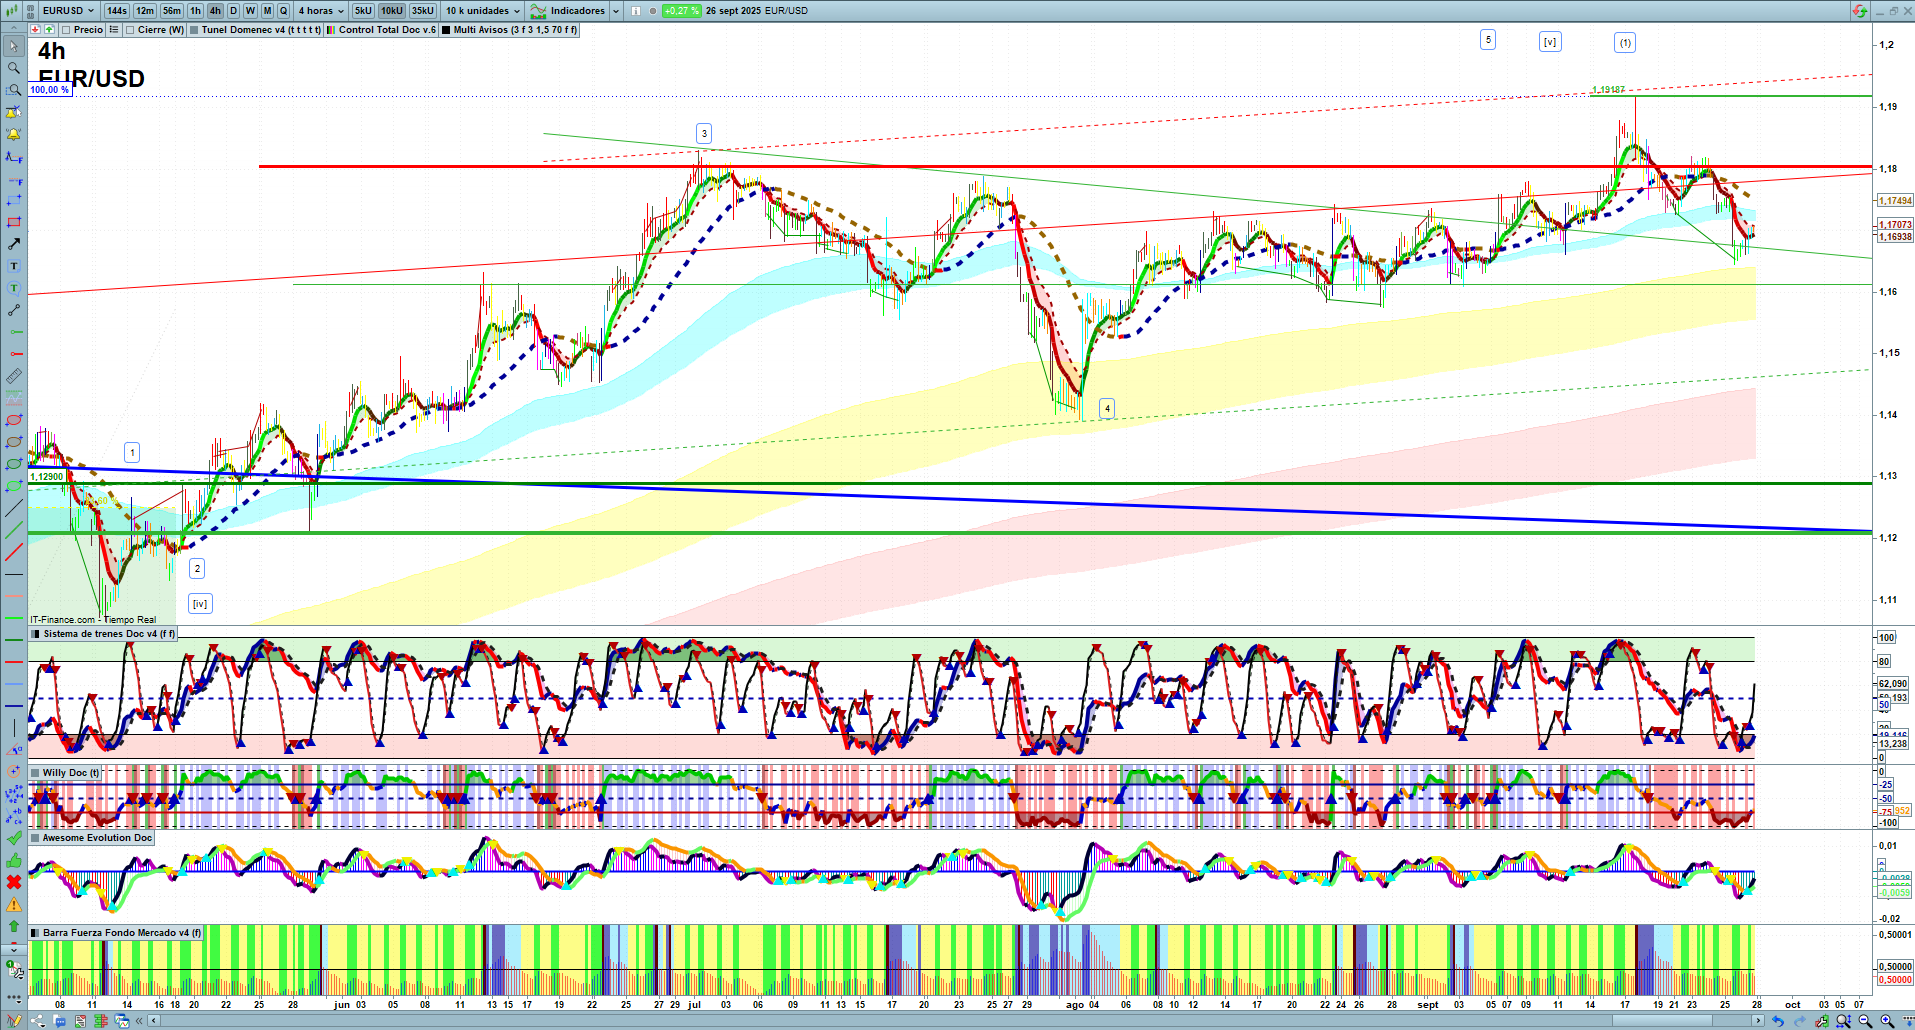The width and height of the screenshot is (1915, 1030).
Task: Click the zoom out magnifier at bottom right
Action: pyautogui.click(x=1865, y=1021)
